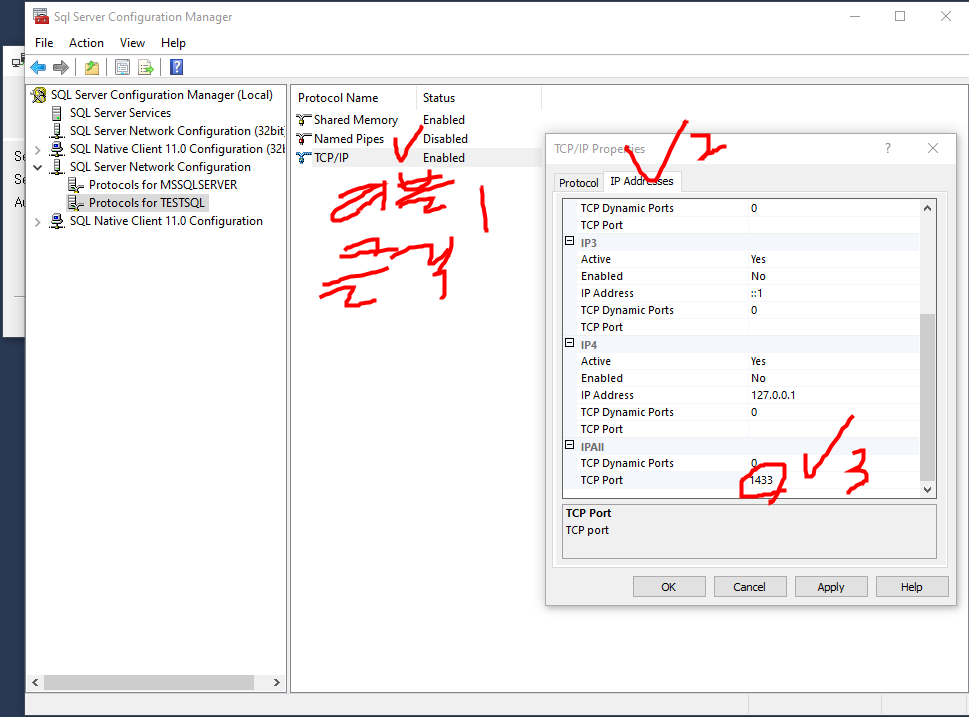Image resolution: width=969 pixels, height=717 pixels.
Task: Click the properties grid scroll-up arrow
Action: (927, 208)
